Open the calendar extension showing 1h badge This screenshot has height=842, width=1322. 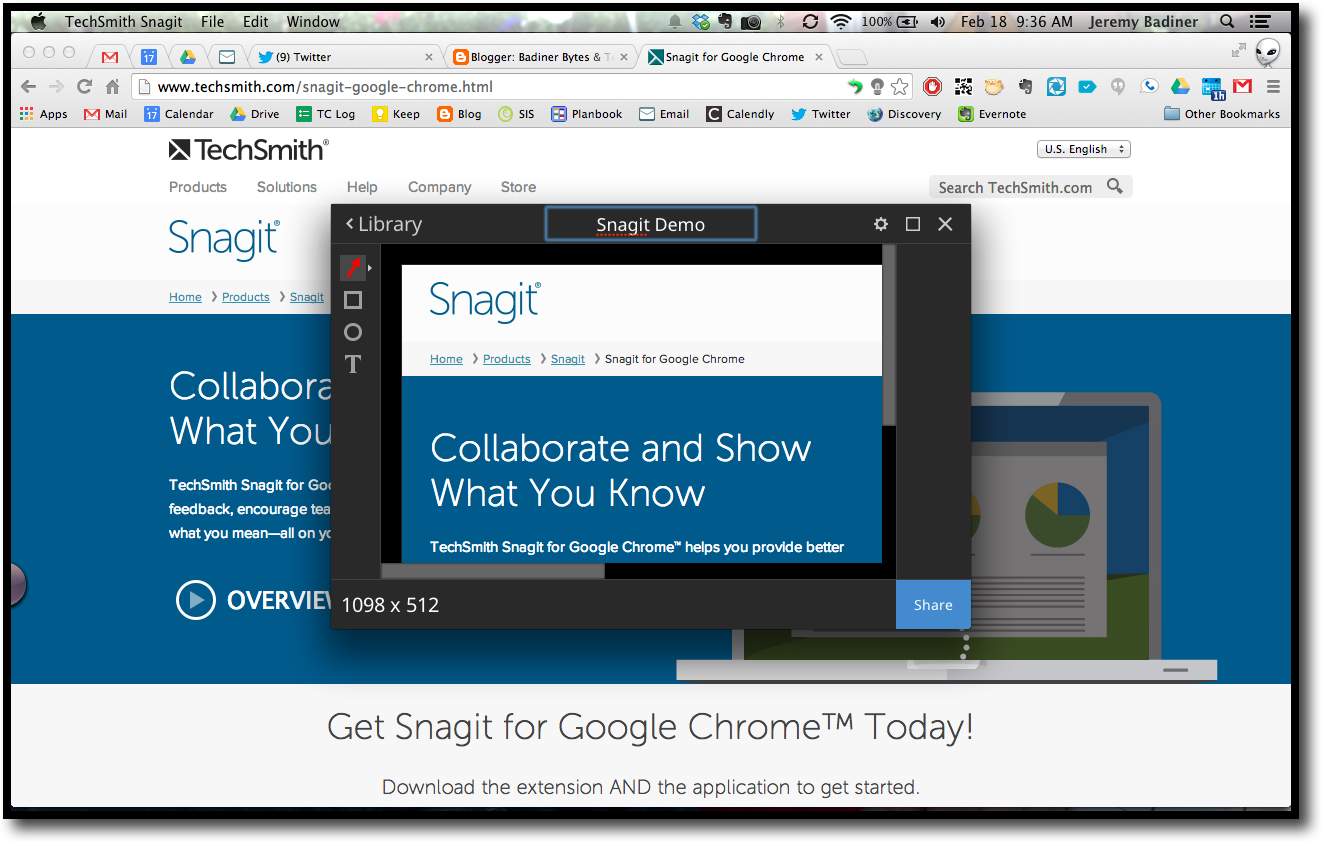click(1212, 88)
